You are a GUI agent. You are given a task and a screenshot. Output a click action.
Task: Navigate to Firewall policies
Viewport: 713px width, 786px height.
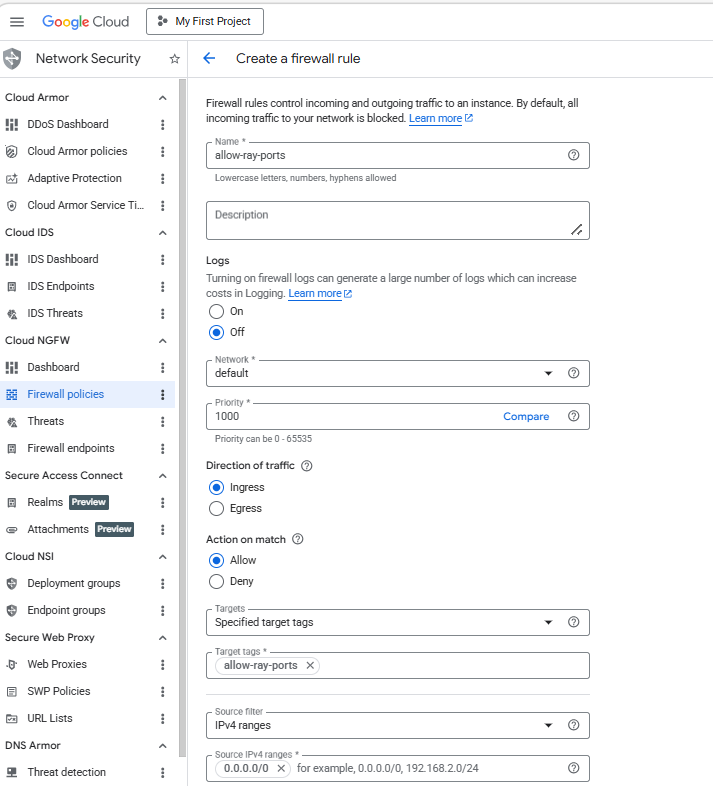pos(66,395)
